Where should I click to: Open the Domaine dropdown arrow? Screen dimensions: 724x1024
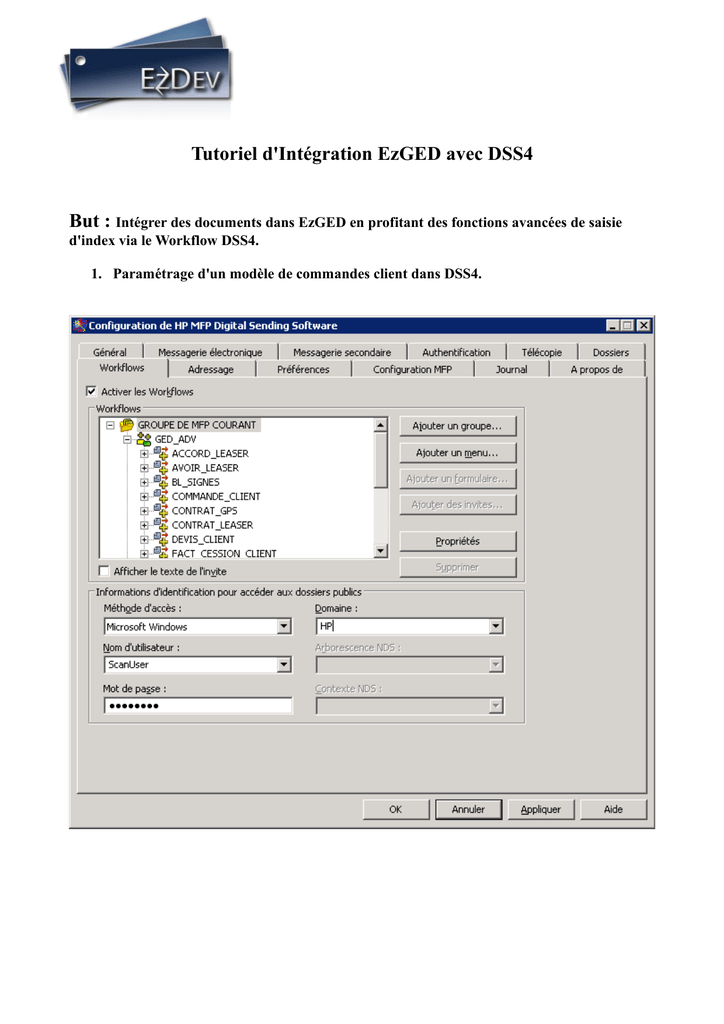tap(496, 626)
